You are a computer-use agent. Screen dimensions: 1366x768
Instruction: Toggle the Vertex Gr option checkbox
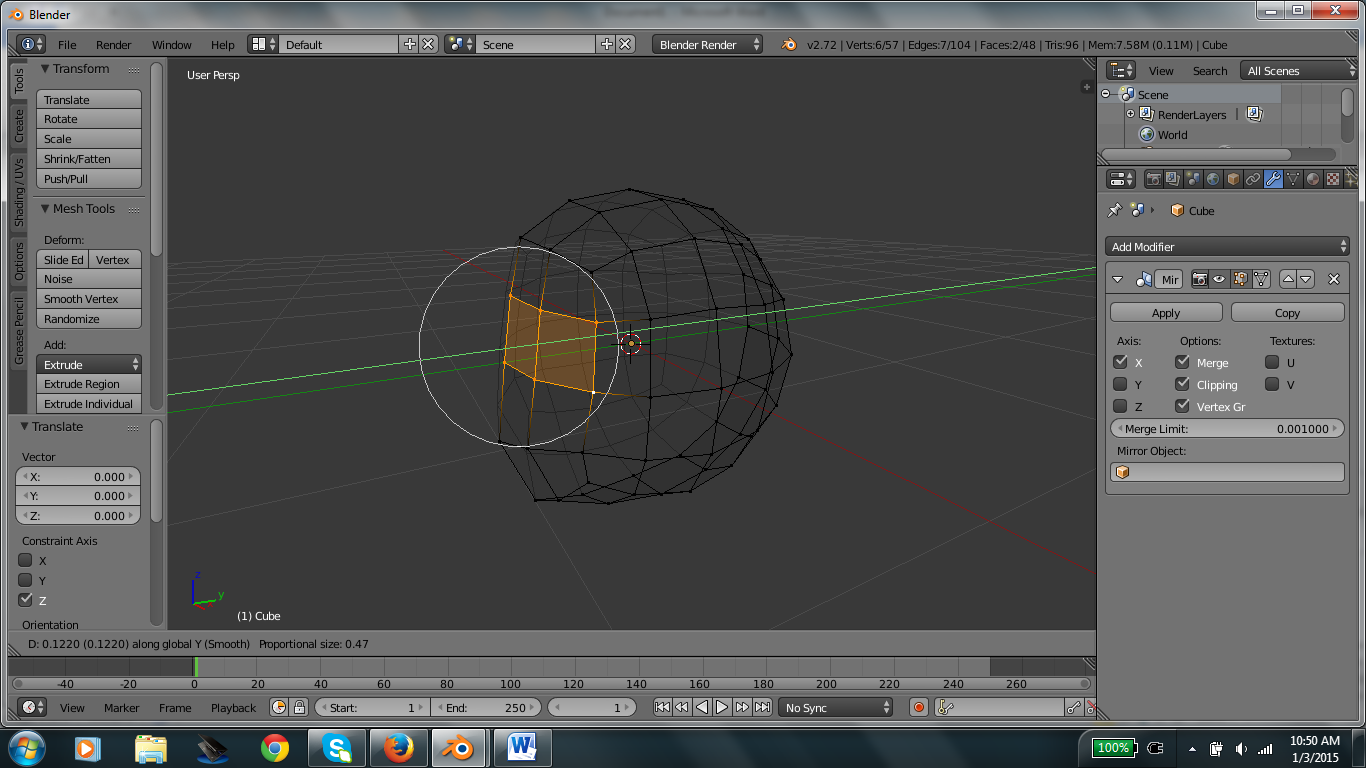(1183, 406)
